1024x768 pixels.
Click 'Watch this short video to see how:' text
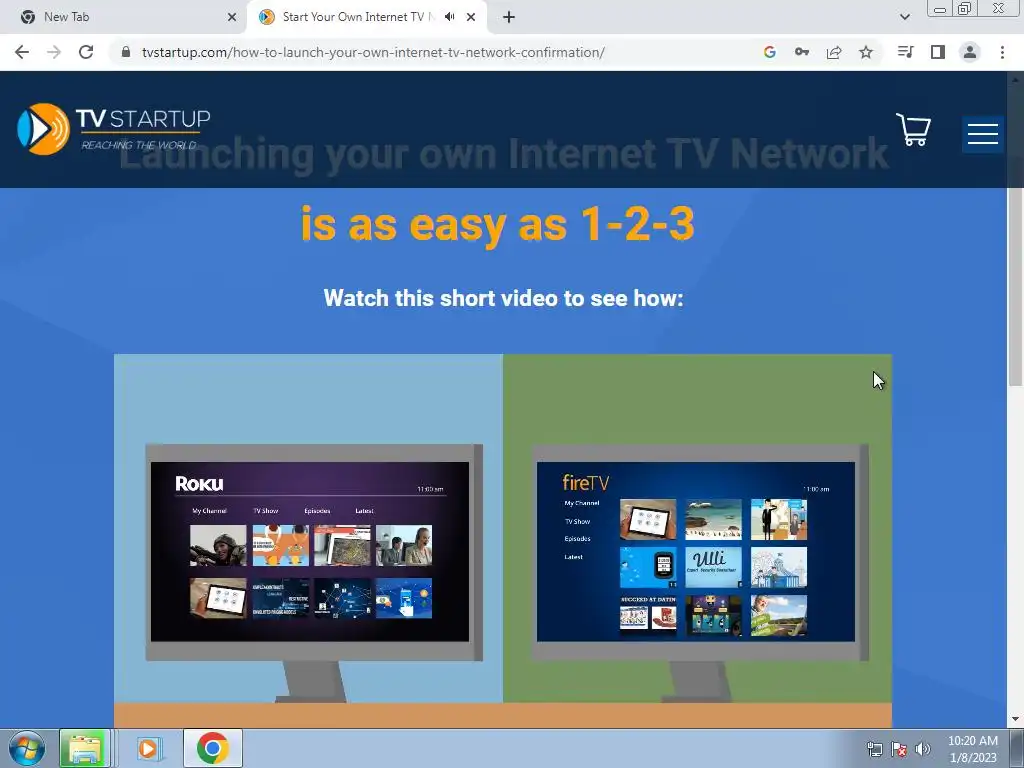tap(504, 298)
